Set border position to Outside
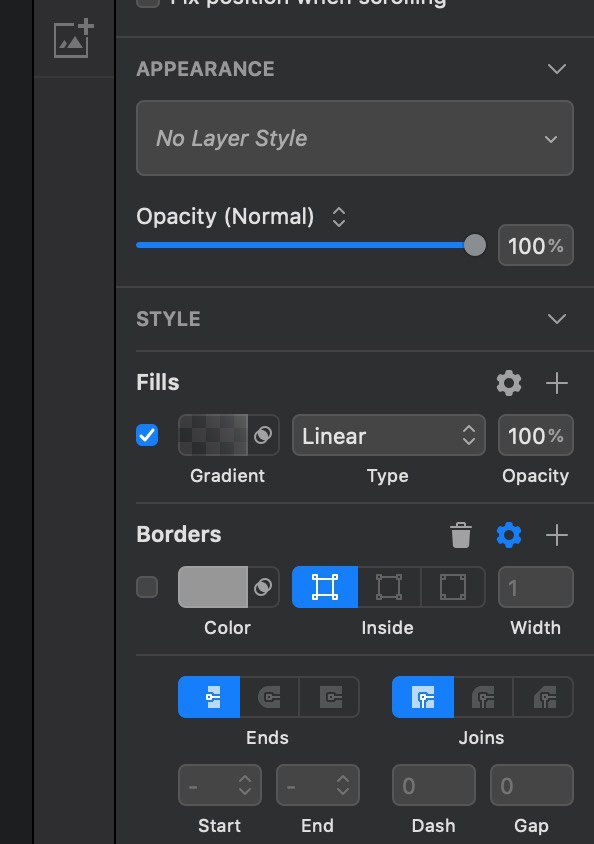The width and height of the screenshot is (594, 844). [453, 587]
